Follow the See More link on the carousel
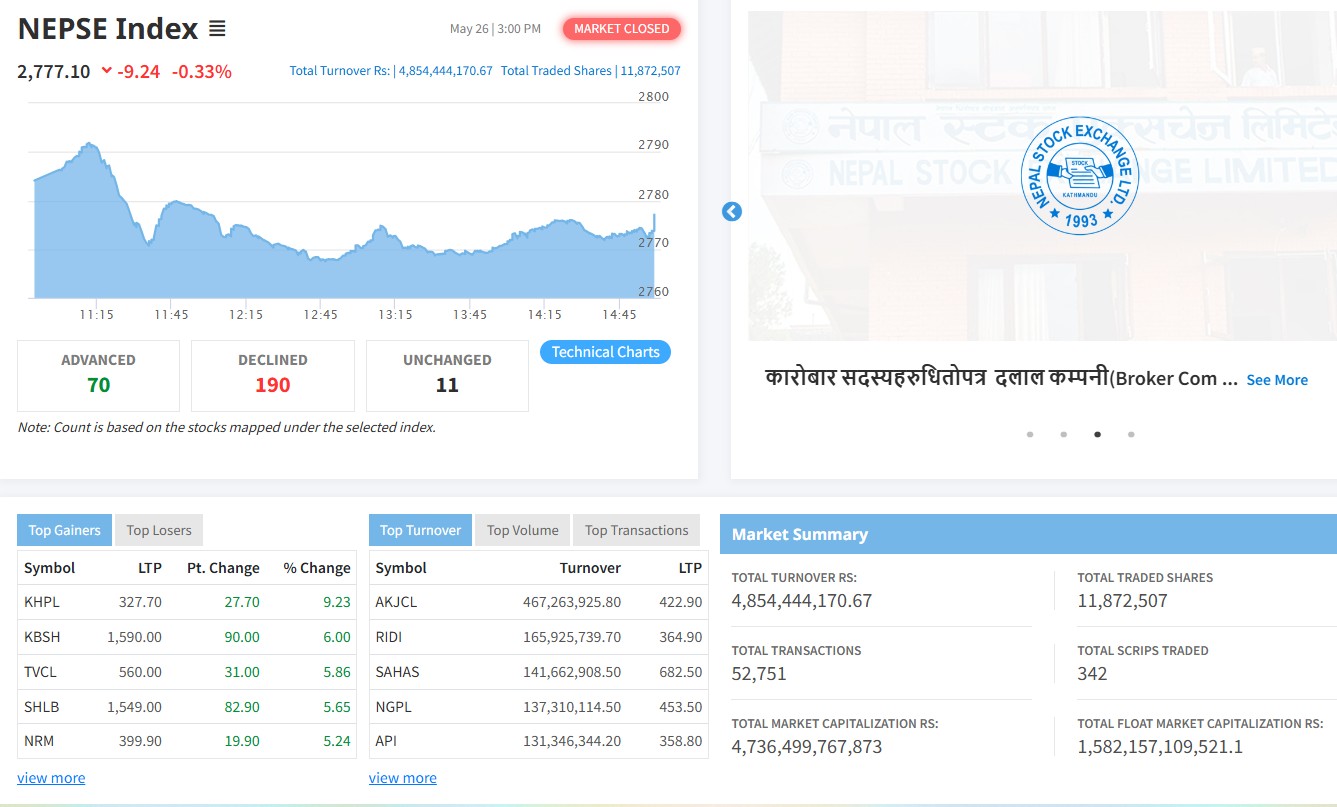 (1277, 380)
